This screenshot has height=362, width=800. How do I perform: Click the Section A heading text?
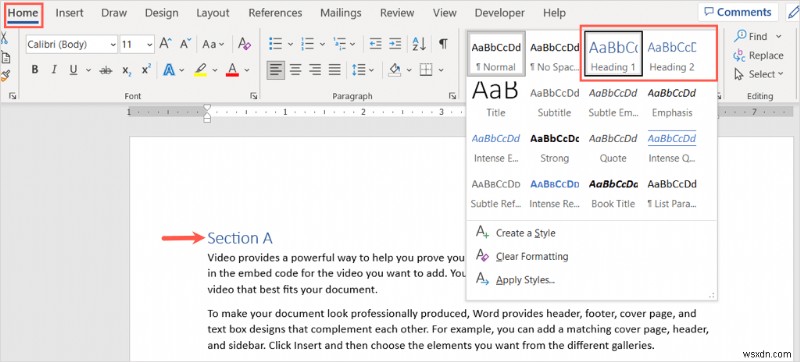[240, 238]
